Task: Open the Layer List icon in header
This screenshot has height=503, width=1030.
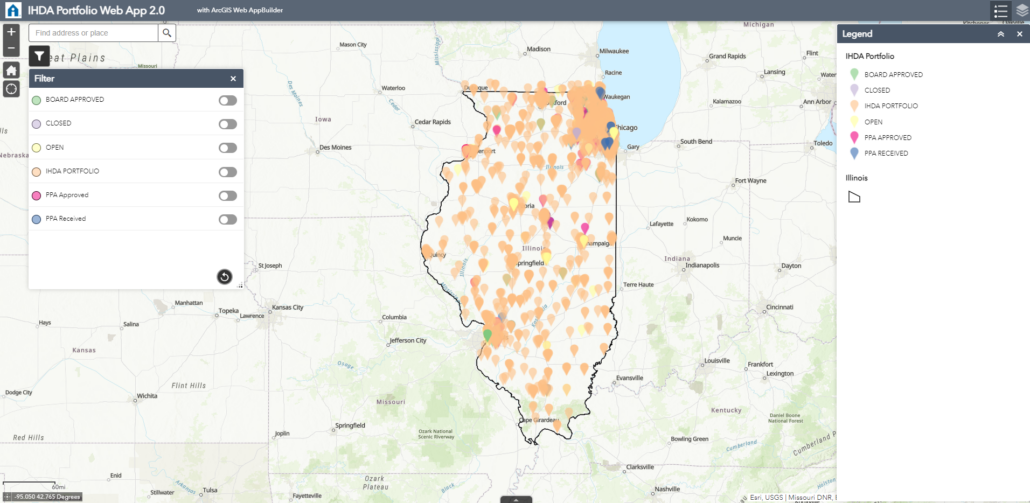Action: click(1021, 11)
